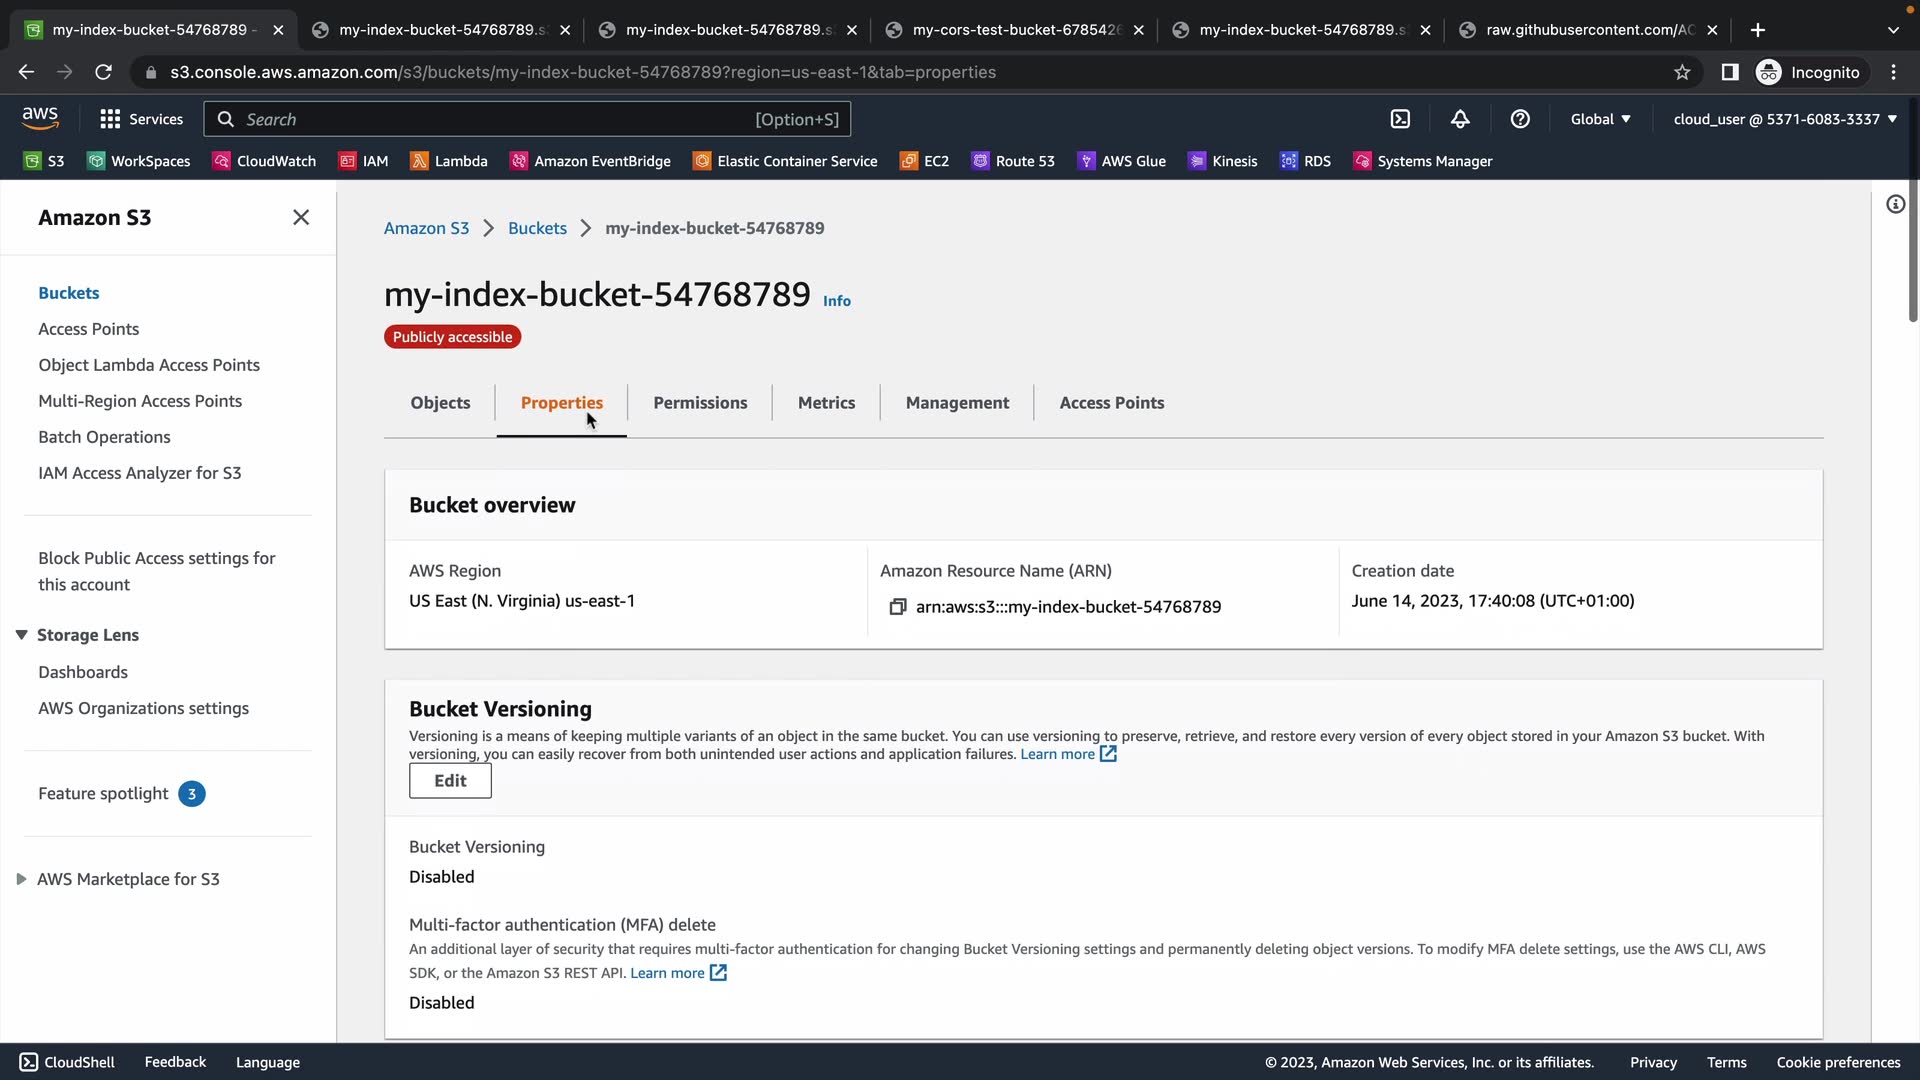Expand the Global region dropdown

click(1600, 119)
